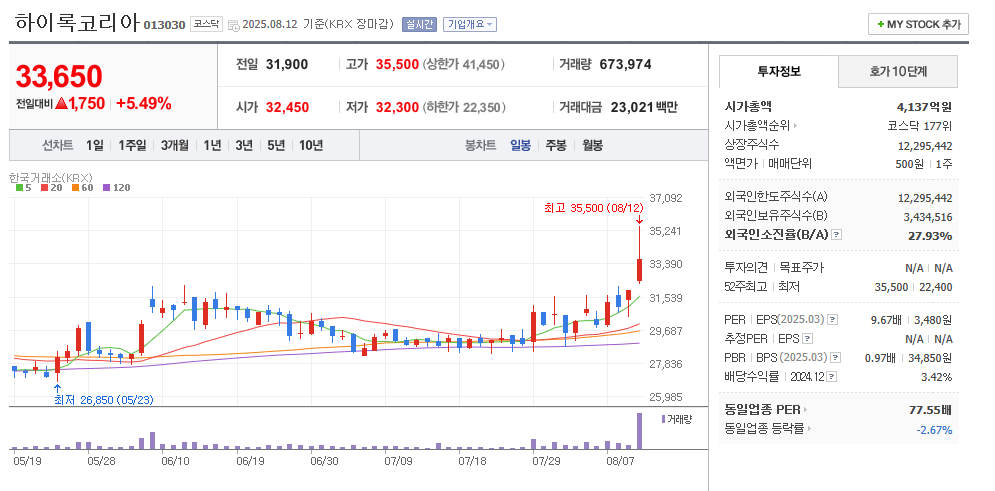
Task: Select the 주봉 candlestick chart
Action: tap(556, 145)
